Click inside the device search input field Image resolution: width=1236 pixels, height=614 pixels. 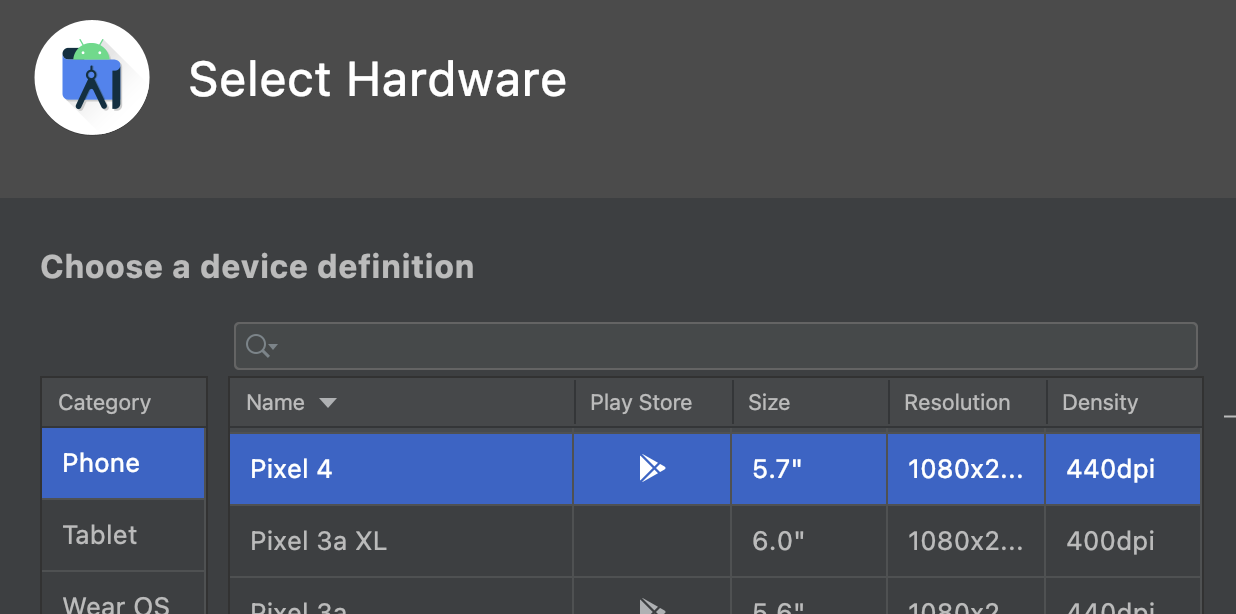700,345
